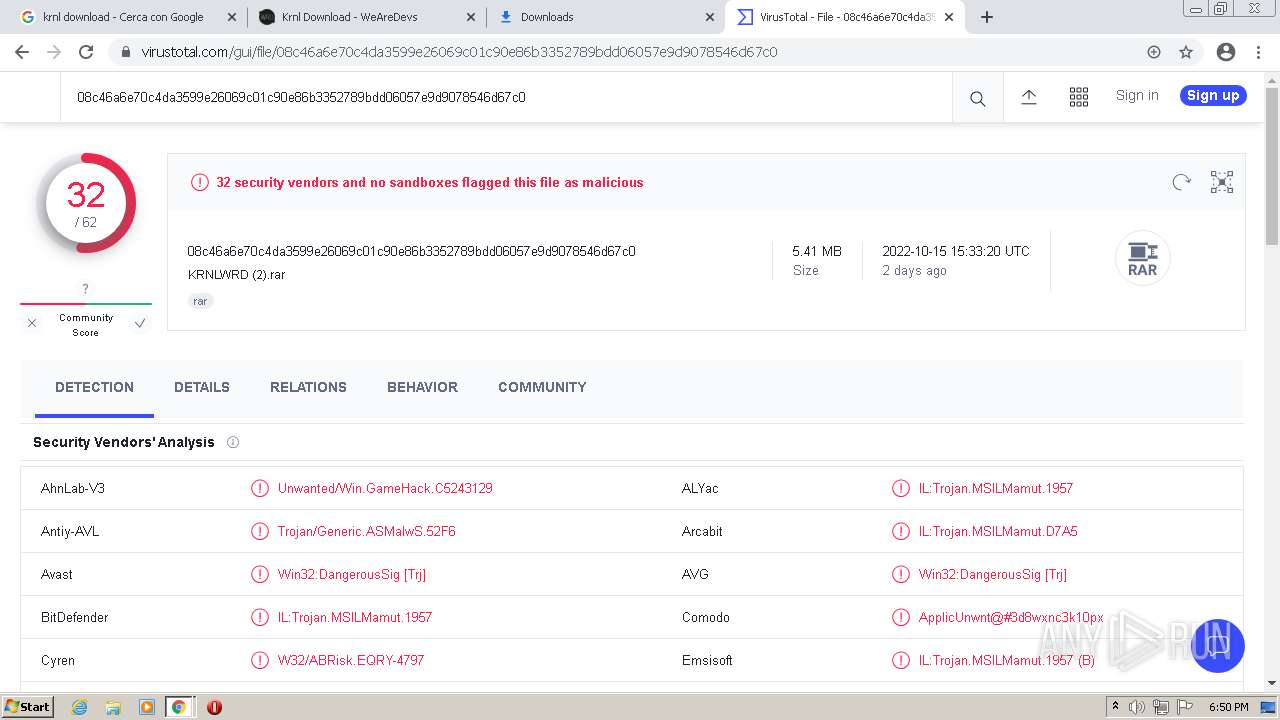Vote down with the community X icon
This screenshot has width=1280, height=720.
click(32, 323)
